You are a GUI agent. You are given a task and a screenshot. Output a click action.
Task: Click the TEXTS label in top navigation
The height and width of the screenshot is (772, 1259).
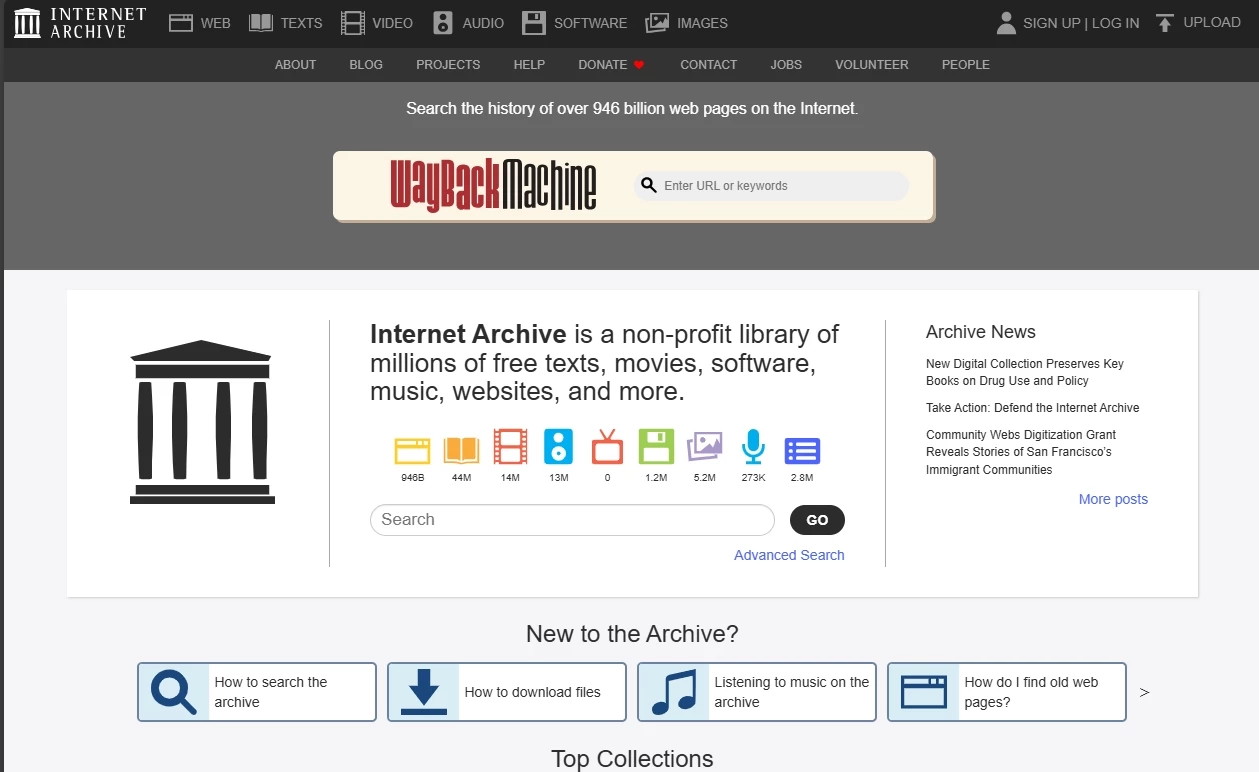tap(301, 23)
